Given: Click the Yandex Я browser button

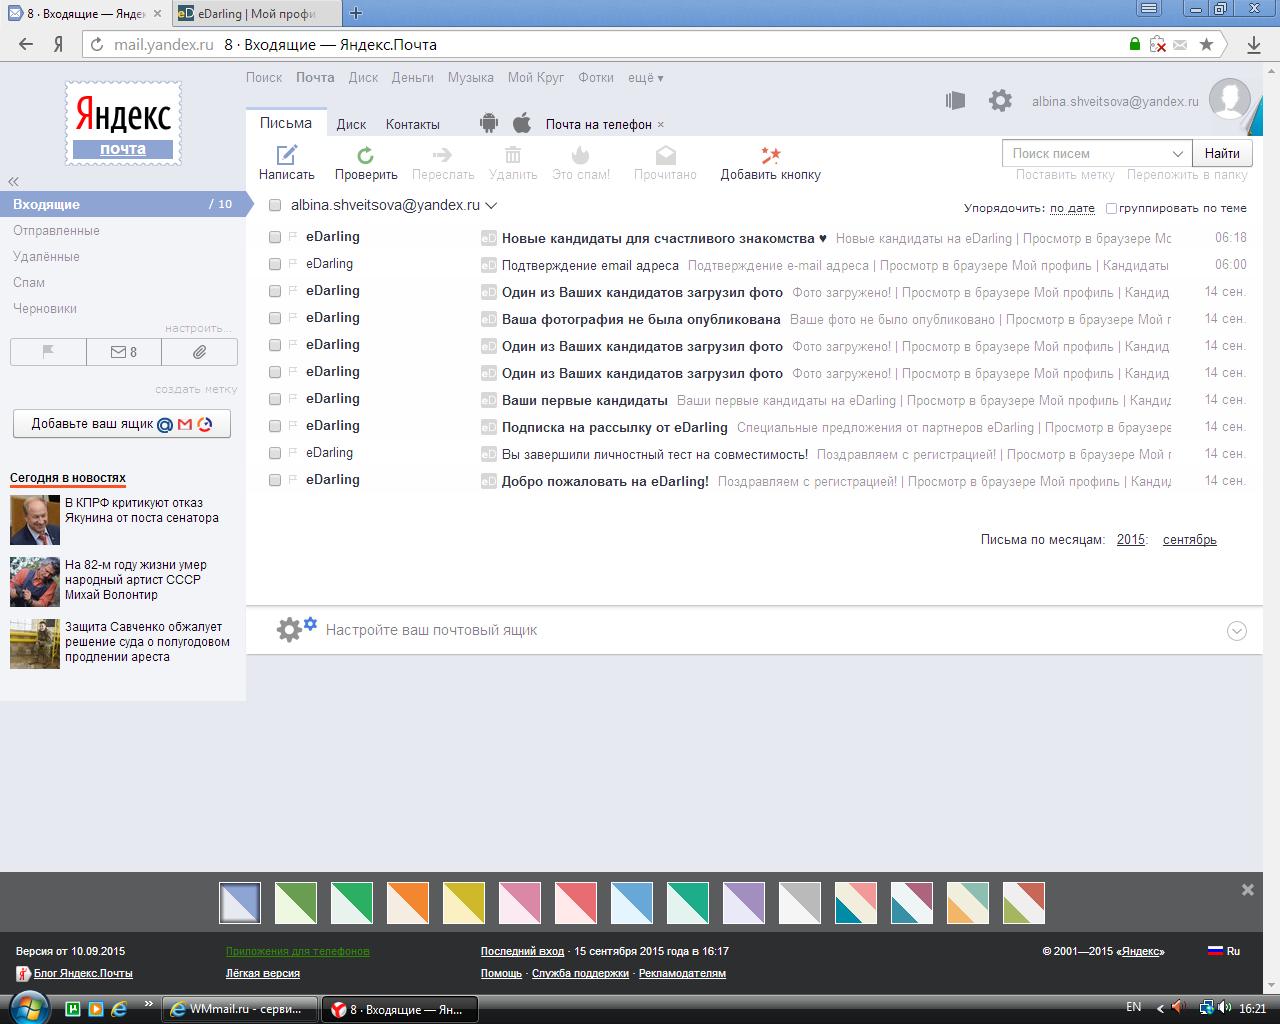Looking at the screenshot, I should click(x=59, y=44).
